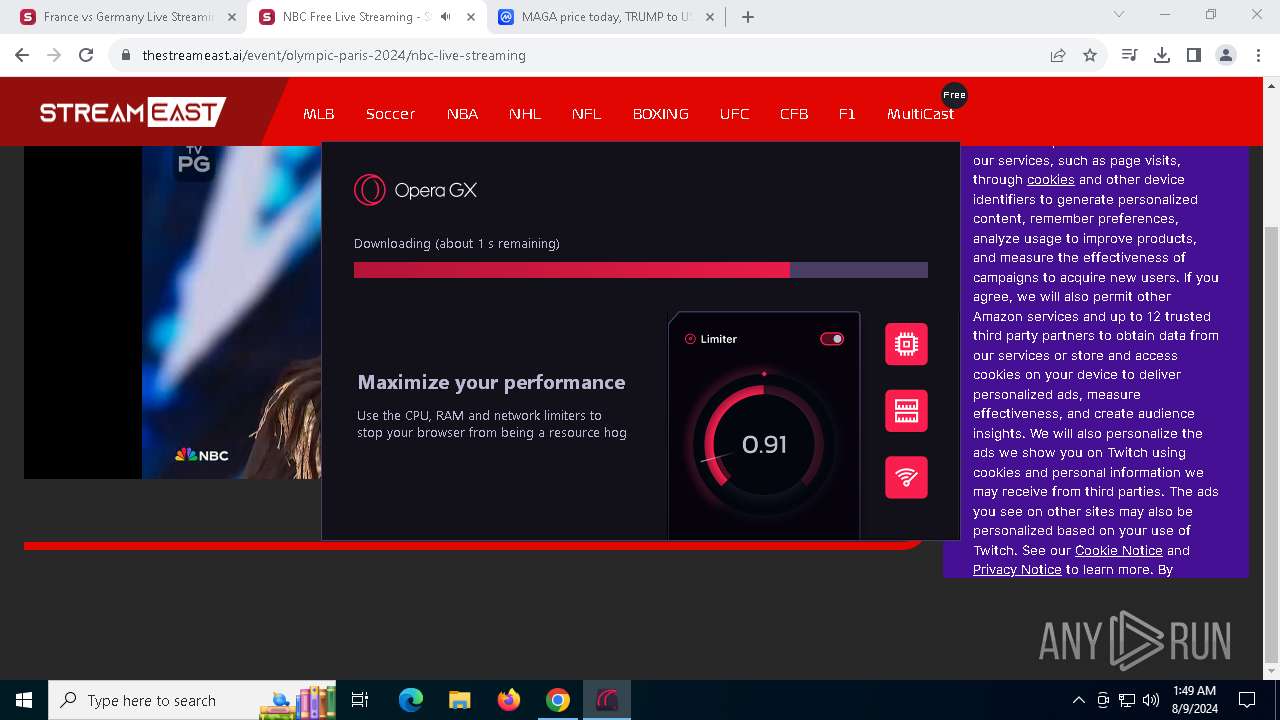The height and width of the screenshot is (720, 1280).
Task: Bookmark this page with star icon
Action: pyautogui.click(x=1090, y=55)
